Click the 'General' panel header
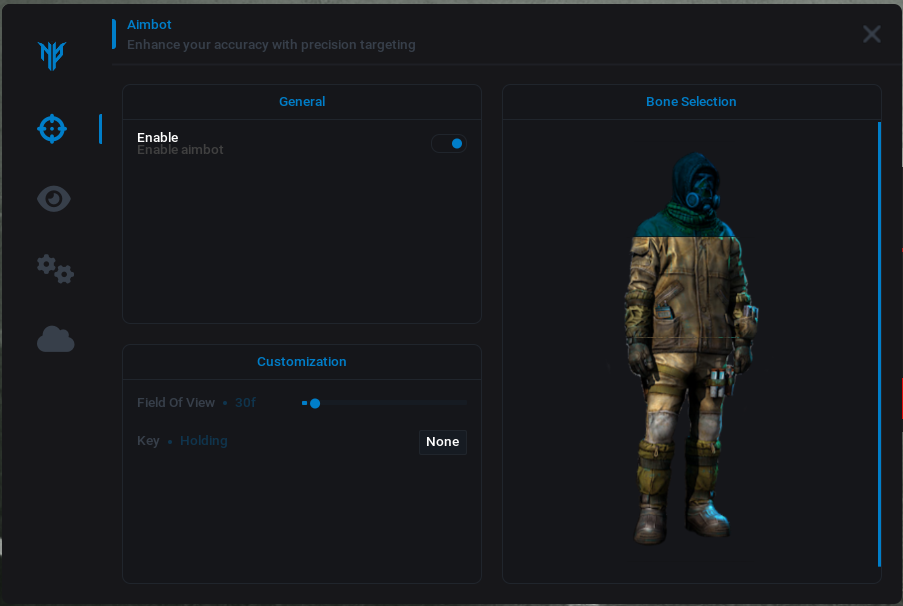 point(302,102)
